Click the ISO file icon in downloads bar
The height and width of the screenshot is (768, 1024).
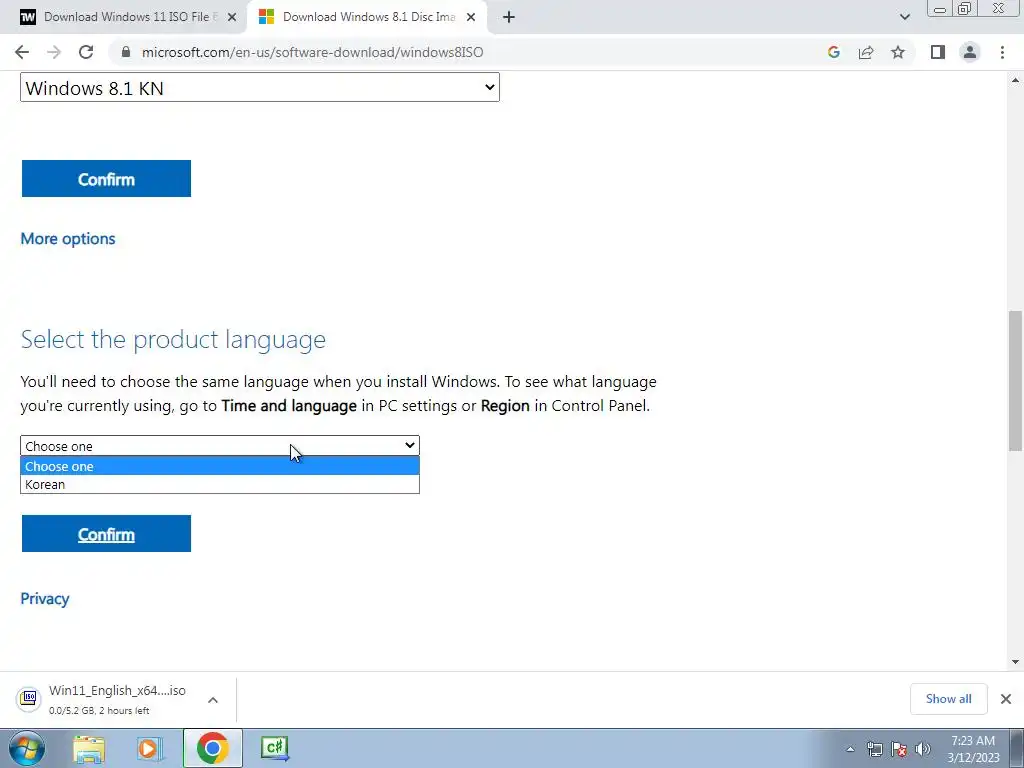coord(29,699)
